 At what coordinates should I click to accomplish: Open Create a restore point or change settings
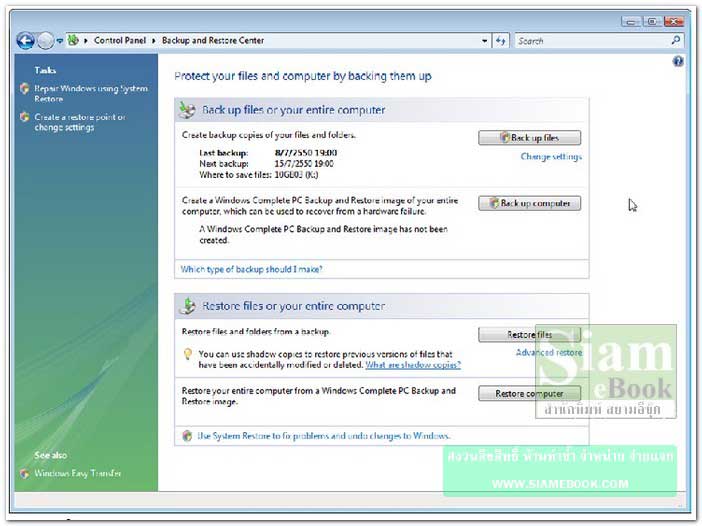tap(80, 122)
